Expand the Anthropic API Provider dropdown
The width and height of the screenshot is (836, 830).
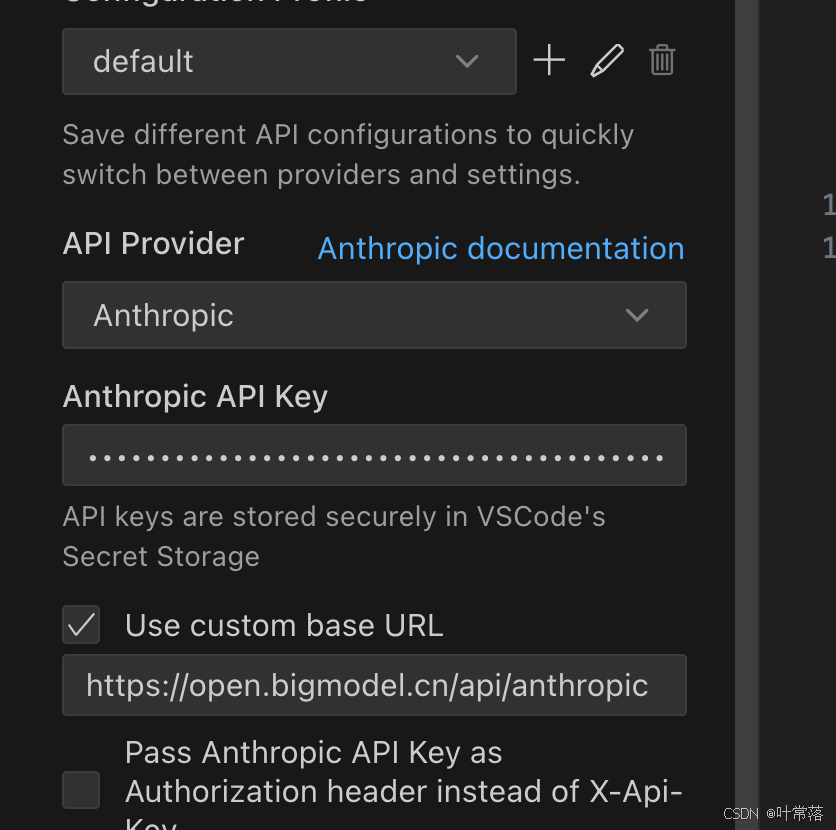click(374, 315)
